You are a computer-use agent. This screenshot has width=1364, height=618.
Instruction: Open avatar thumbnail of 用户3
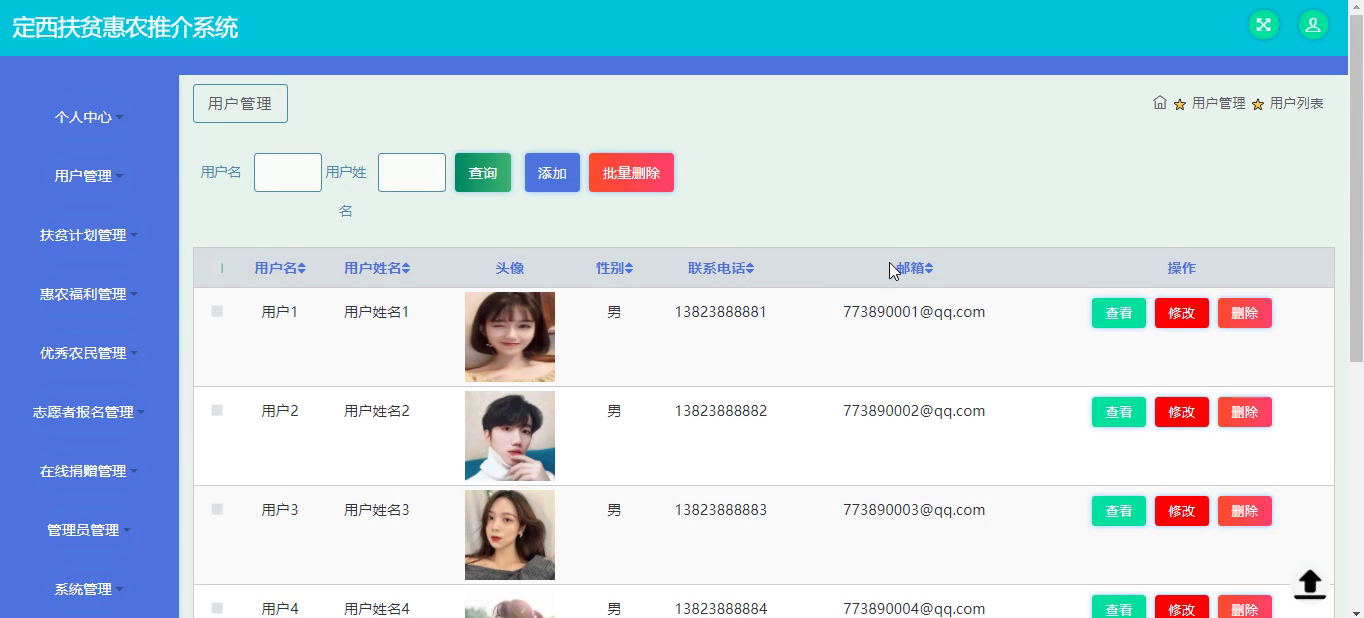(x=510, y=535)
